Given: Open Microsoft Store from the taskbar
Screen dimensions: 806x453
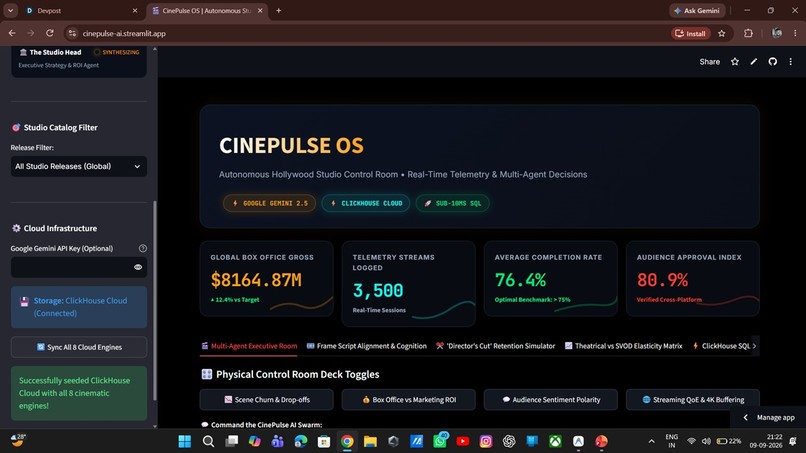Looking at the screenshot, I should point(324,441).
